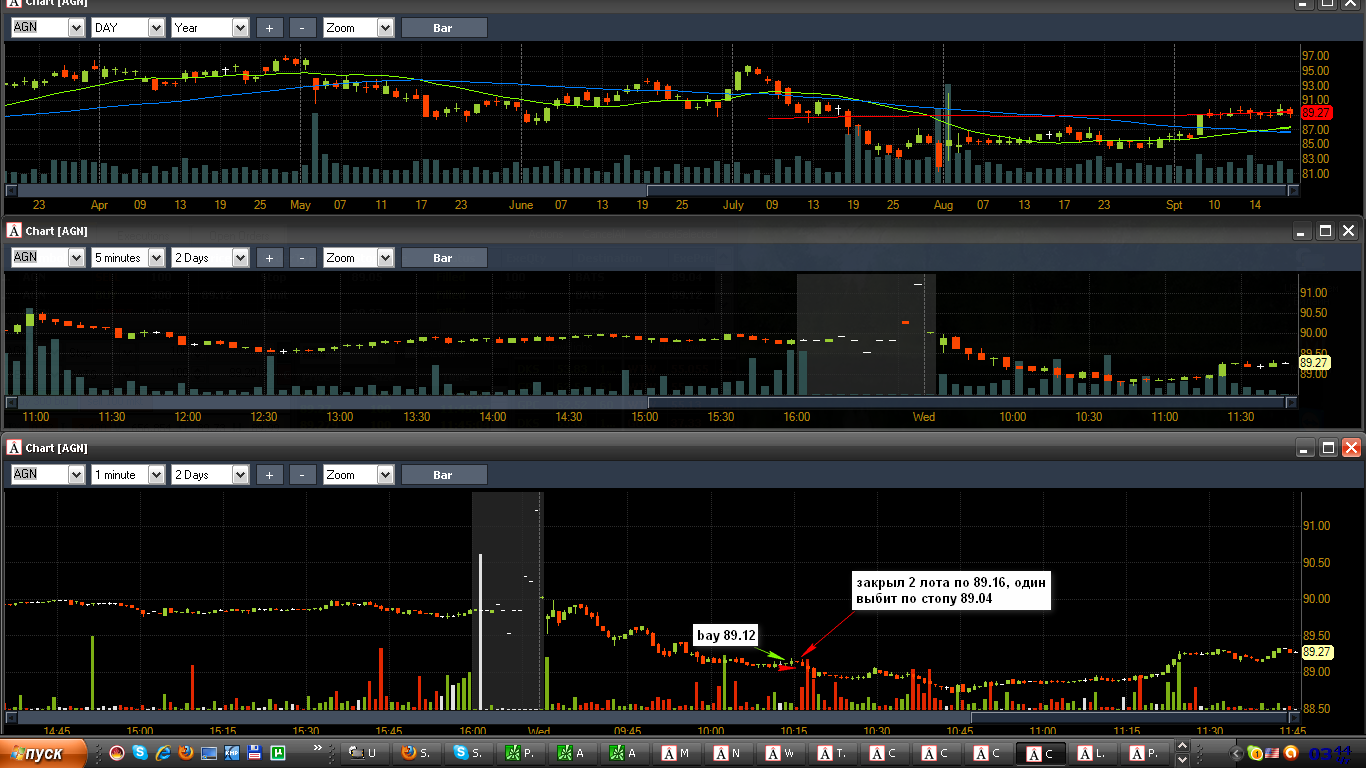Switch to the T taskbar window
1366x768 pixels.
point(834,754)
